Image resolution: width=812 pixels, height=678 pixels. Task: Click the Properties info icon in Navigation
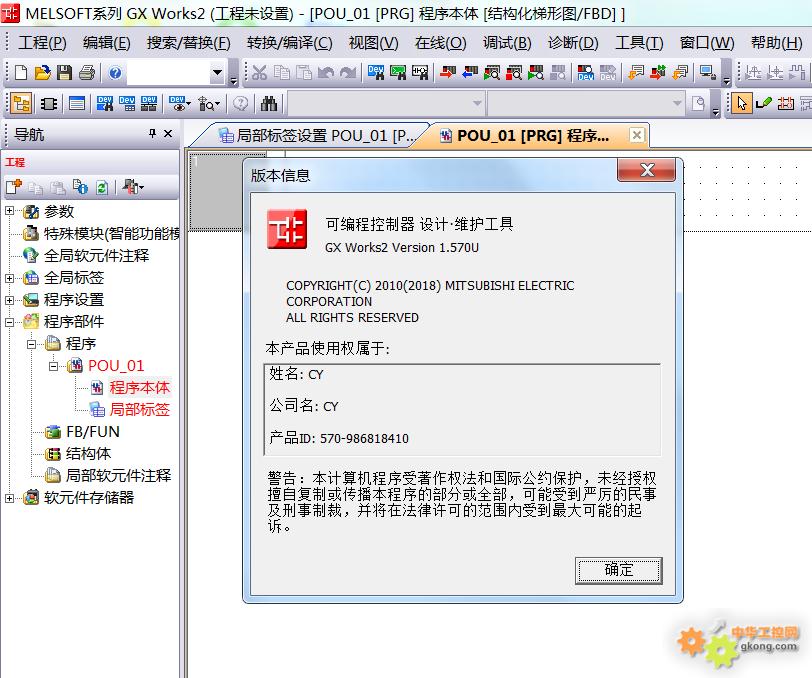click(x=80, y=187)
